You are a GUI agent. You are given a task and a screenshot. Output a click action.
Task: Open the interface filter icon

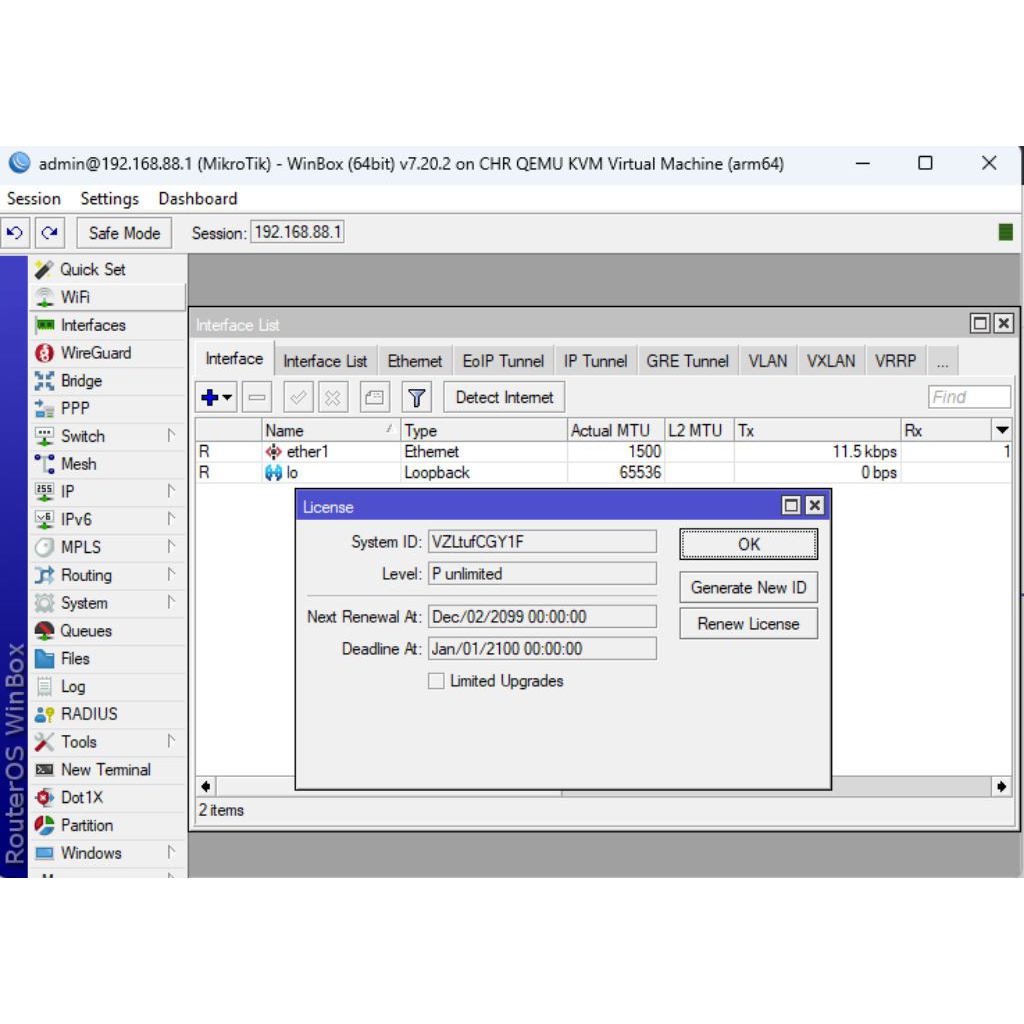(x=416, y=397)
